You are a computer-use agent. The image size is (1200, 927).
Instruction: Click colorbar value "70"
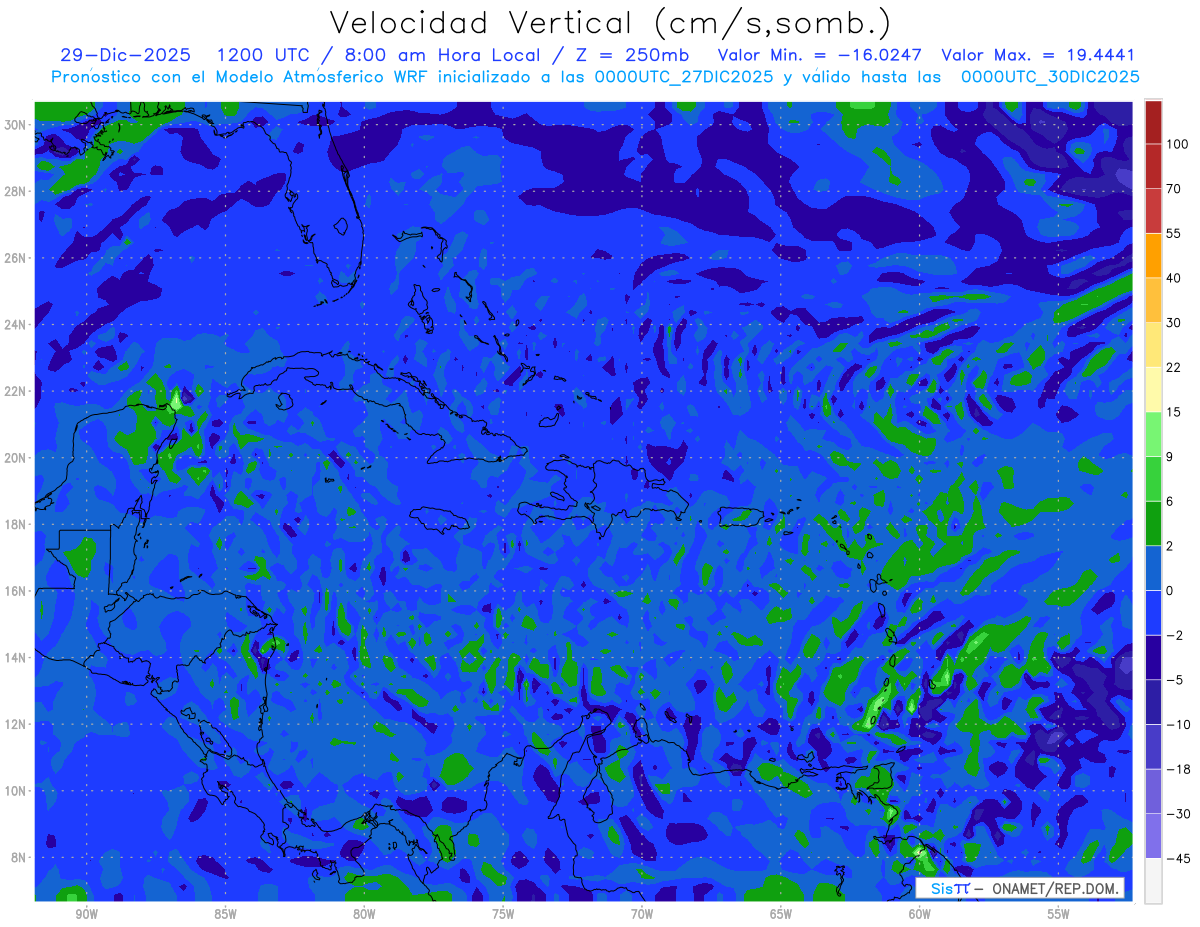(x=1174, y=189)
